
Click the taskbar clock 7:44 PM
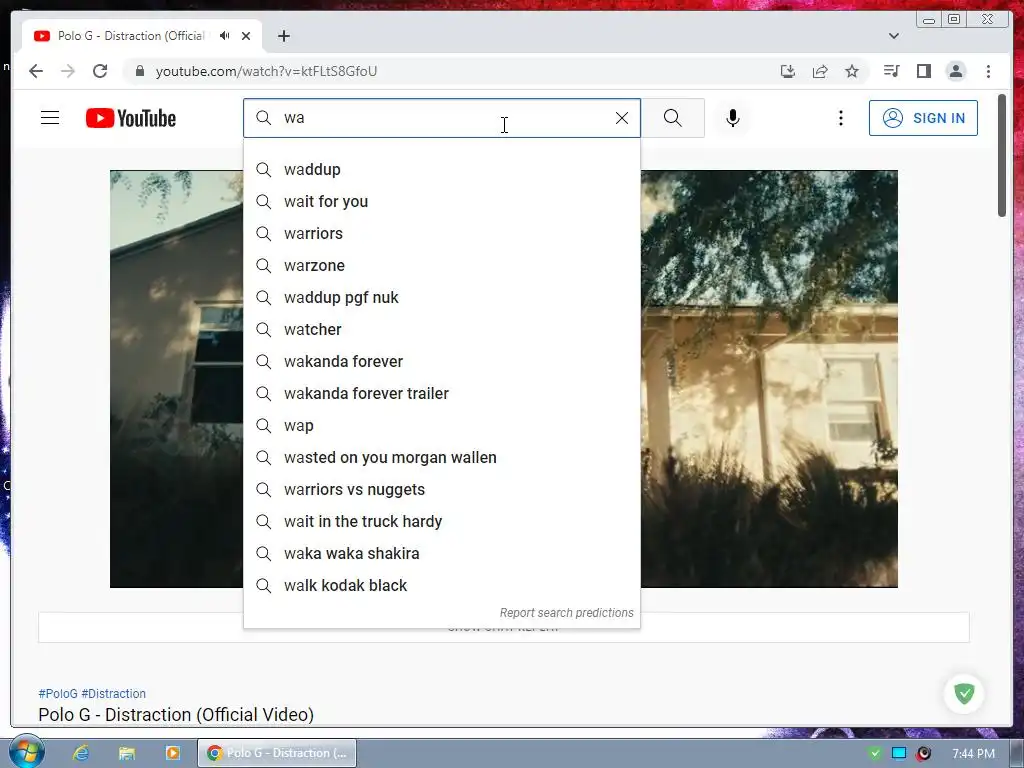tap(973, 754)
